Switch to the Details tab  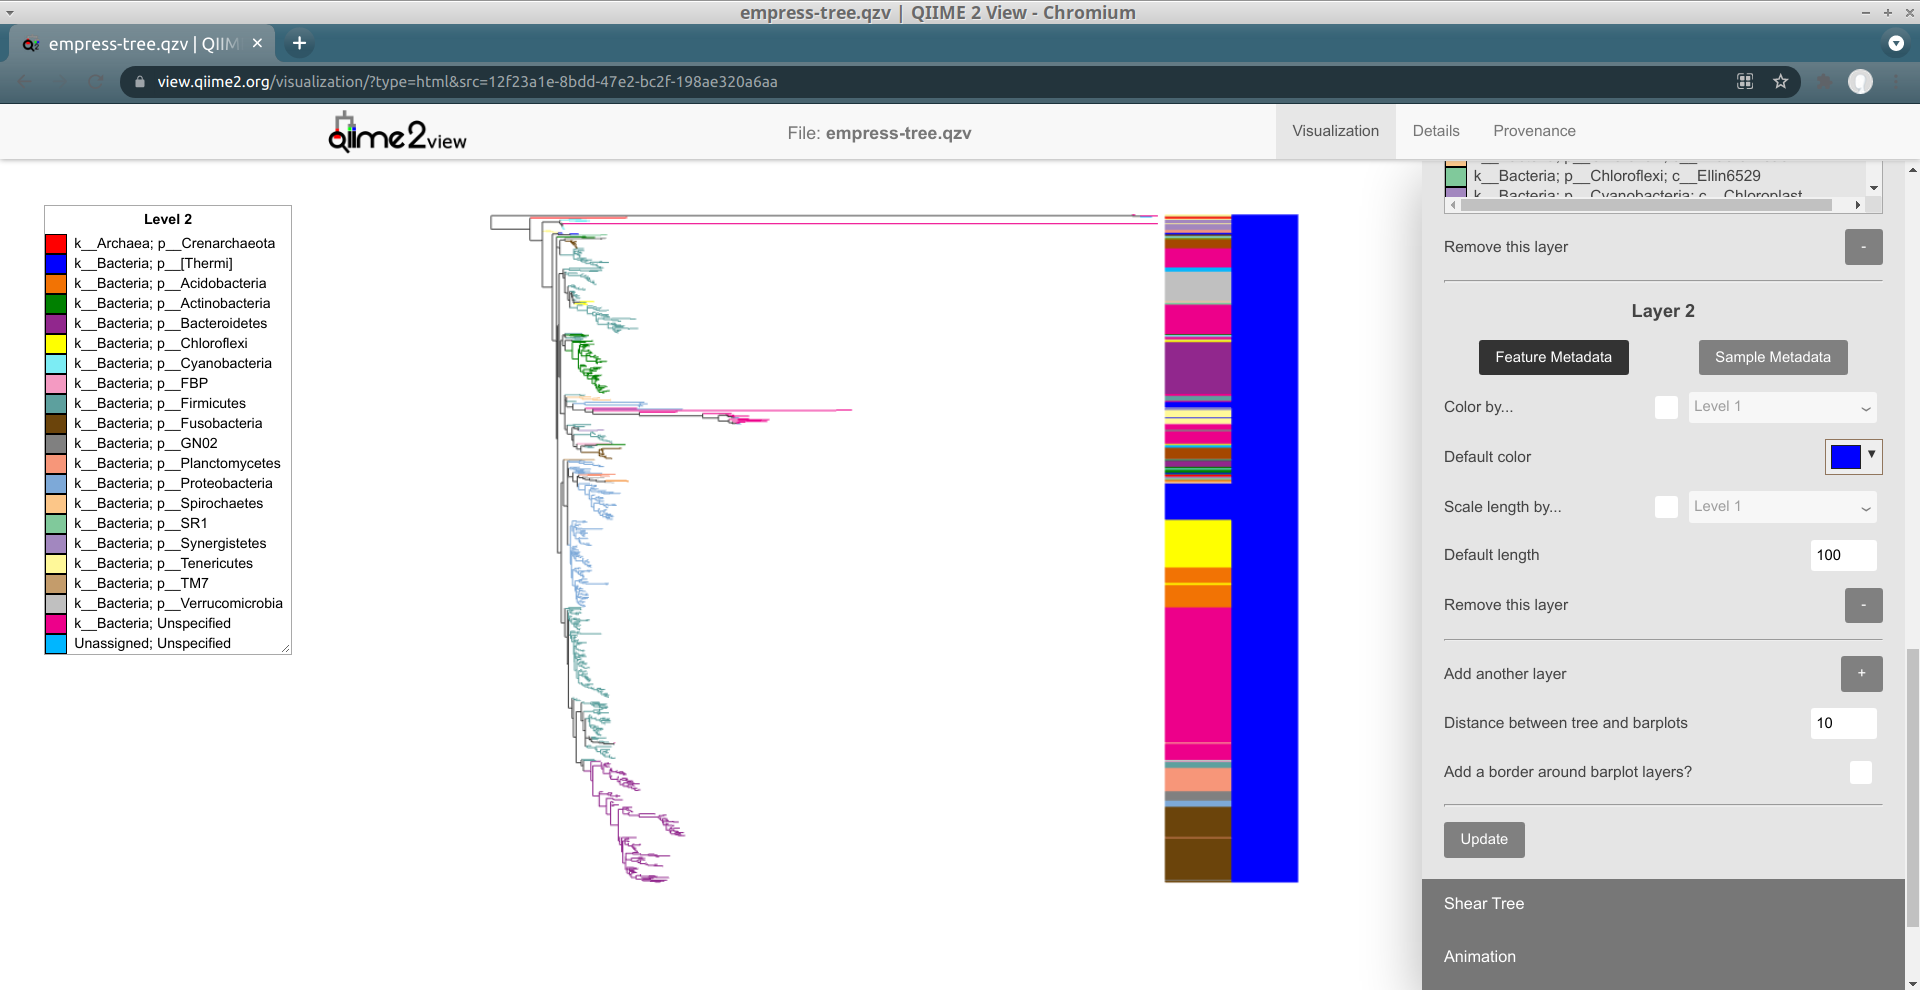[1435, 131]
